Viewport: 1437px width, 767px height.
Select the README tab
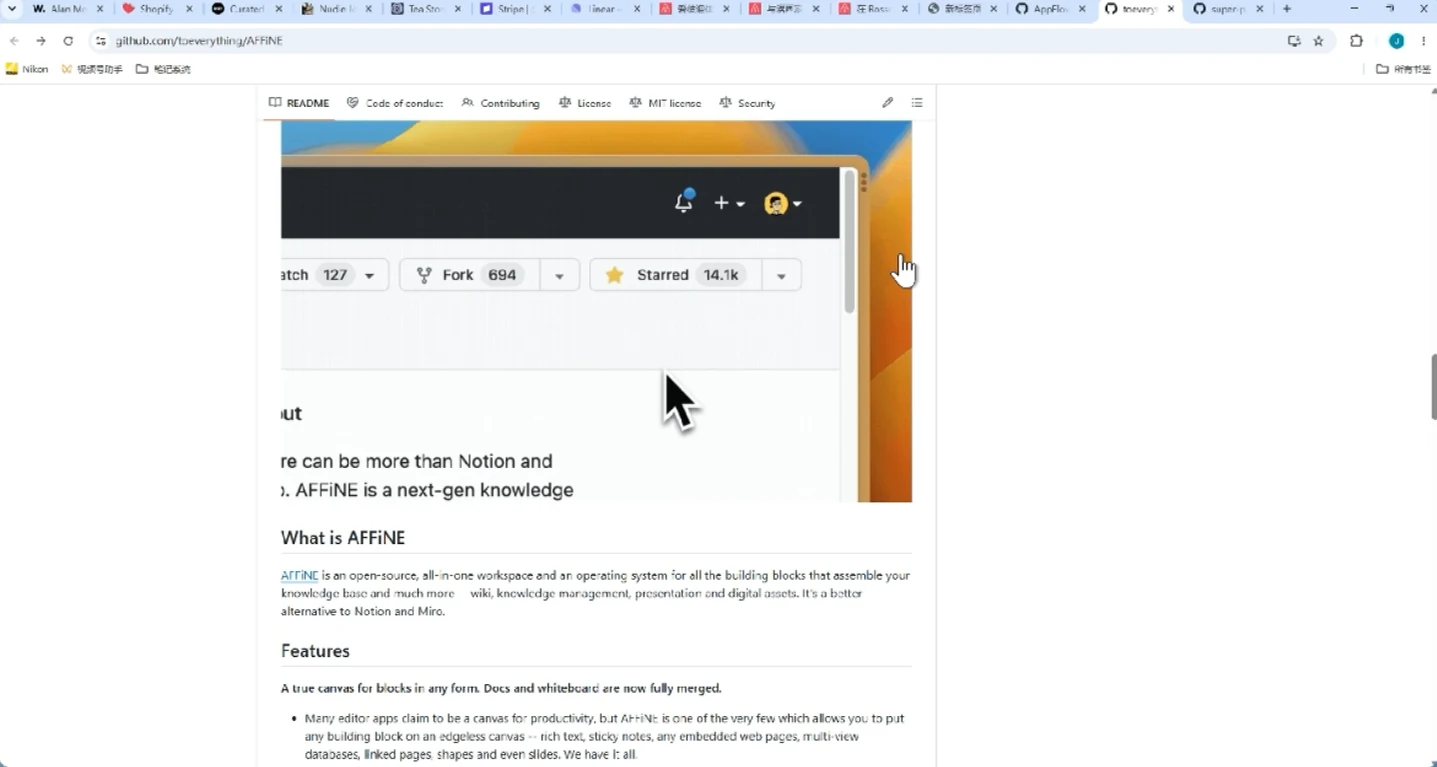pos(299,103)
